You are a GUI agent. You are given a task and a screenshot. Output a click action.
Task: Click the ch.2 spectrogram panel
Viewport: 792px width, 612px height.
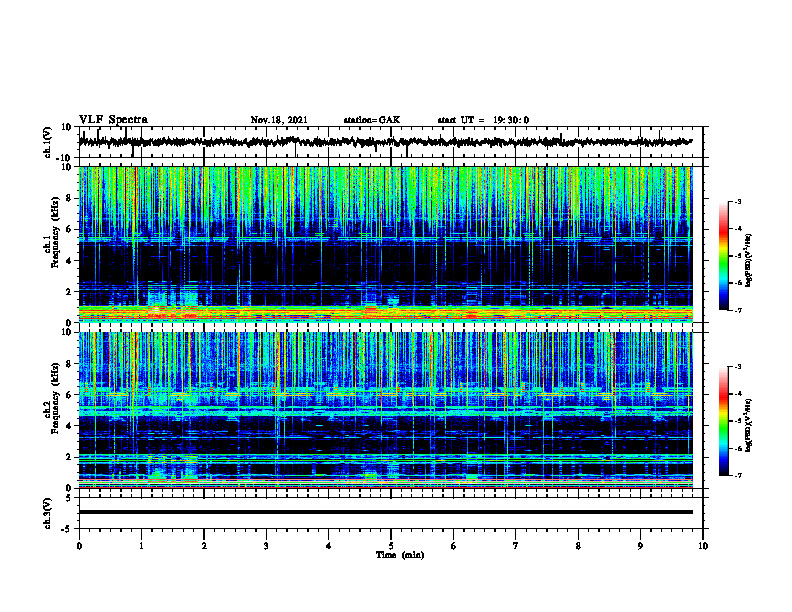pyautogui.click(x=385, y=410)
